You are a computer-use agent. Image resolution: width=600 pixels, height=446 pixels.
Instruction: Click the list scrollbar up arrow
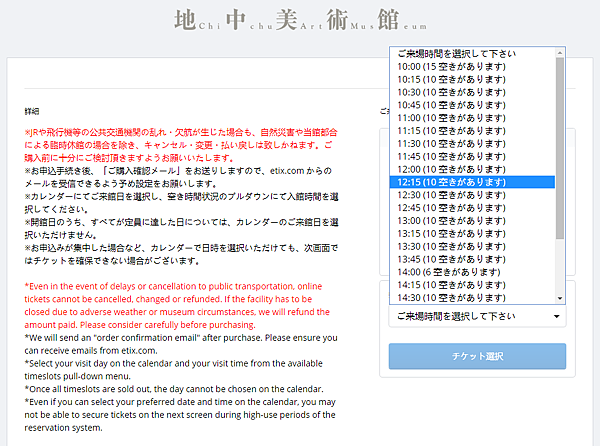(560, 53)
